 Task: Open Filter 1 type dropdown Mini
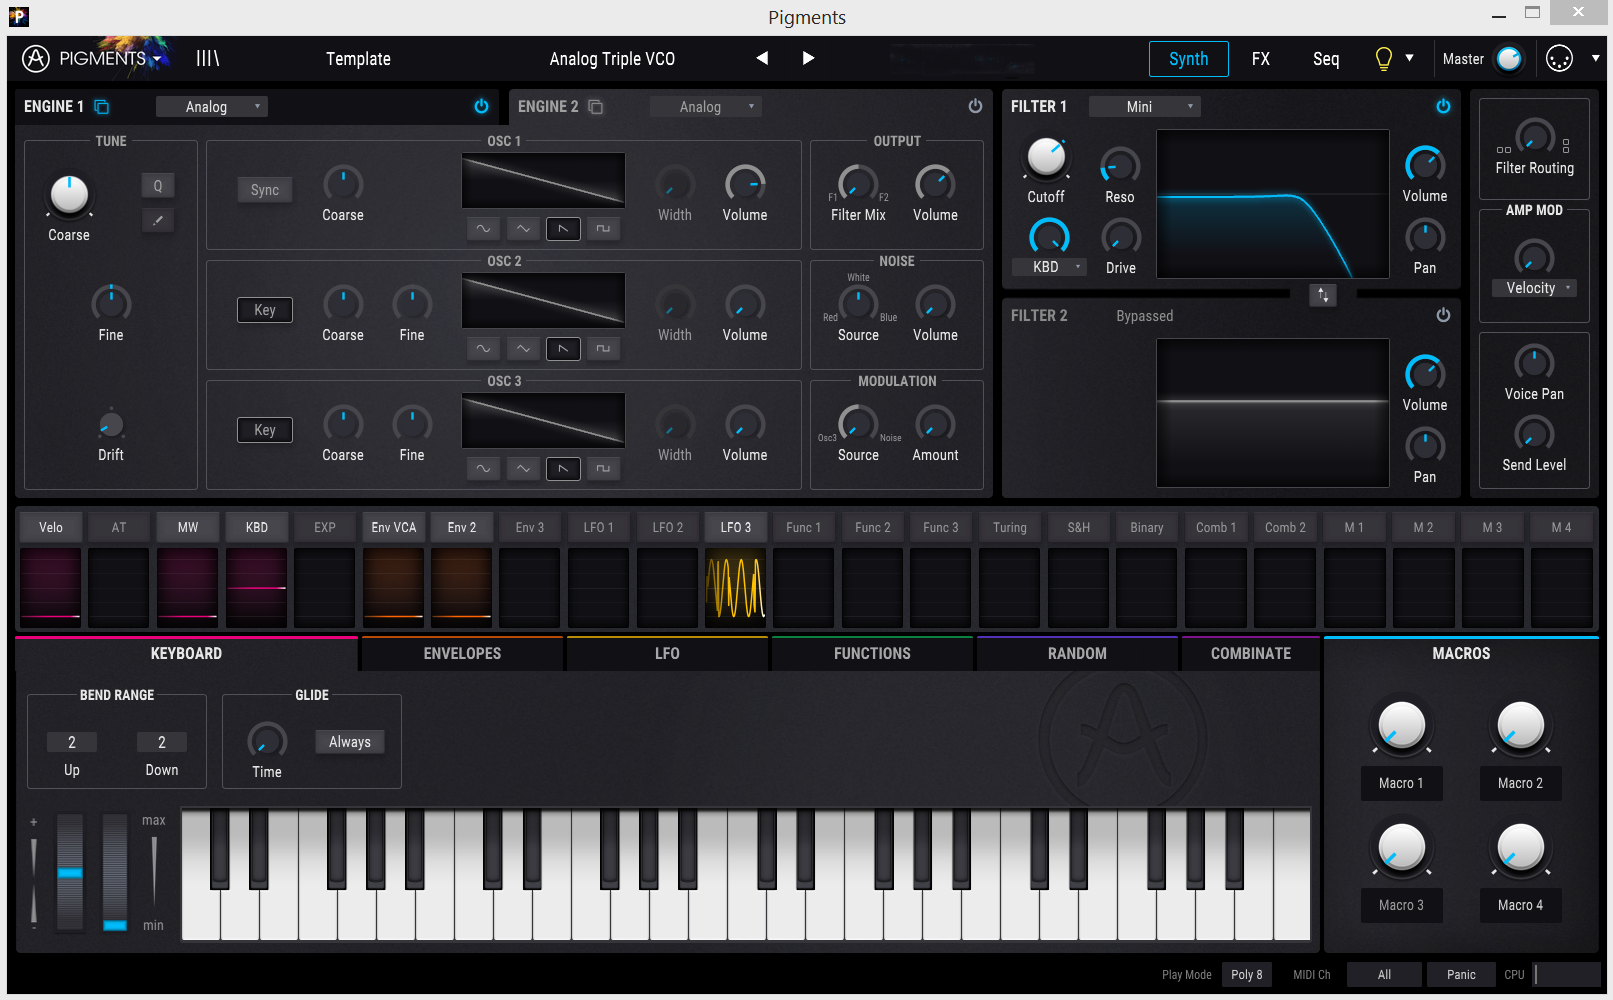[x=1145, y=107]
